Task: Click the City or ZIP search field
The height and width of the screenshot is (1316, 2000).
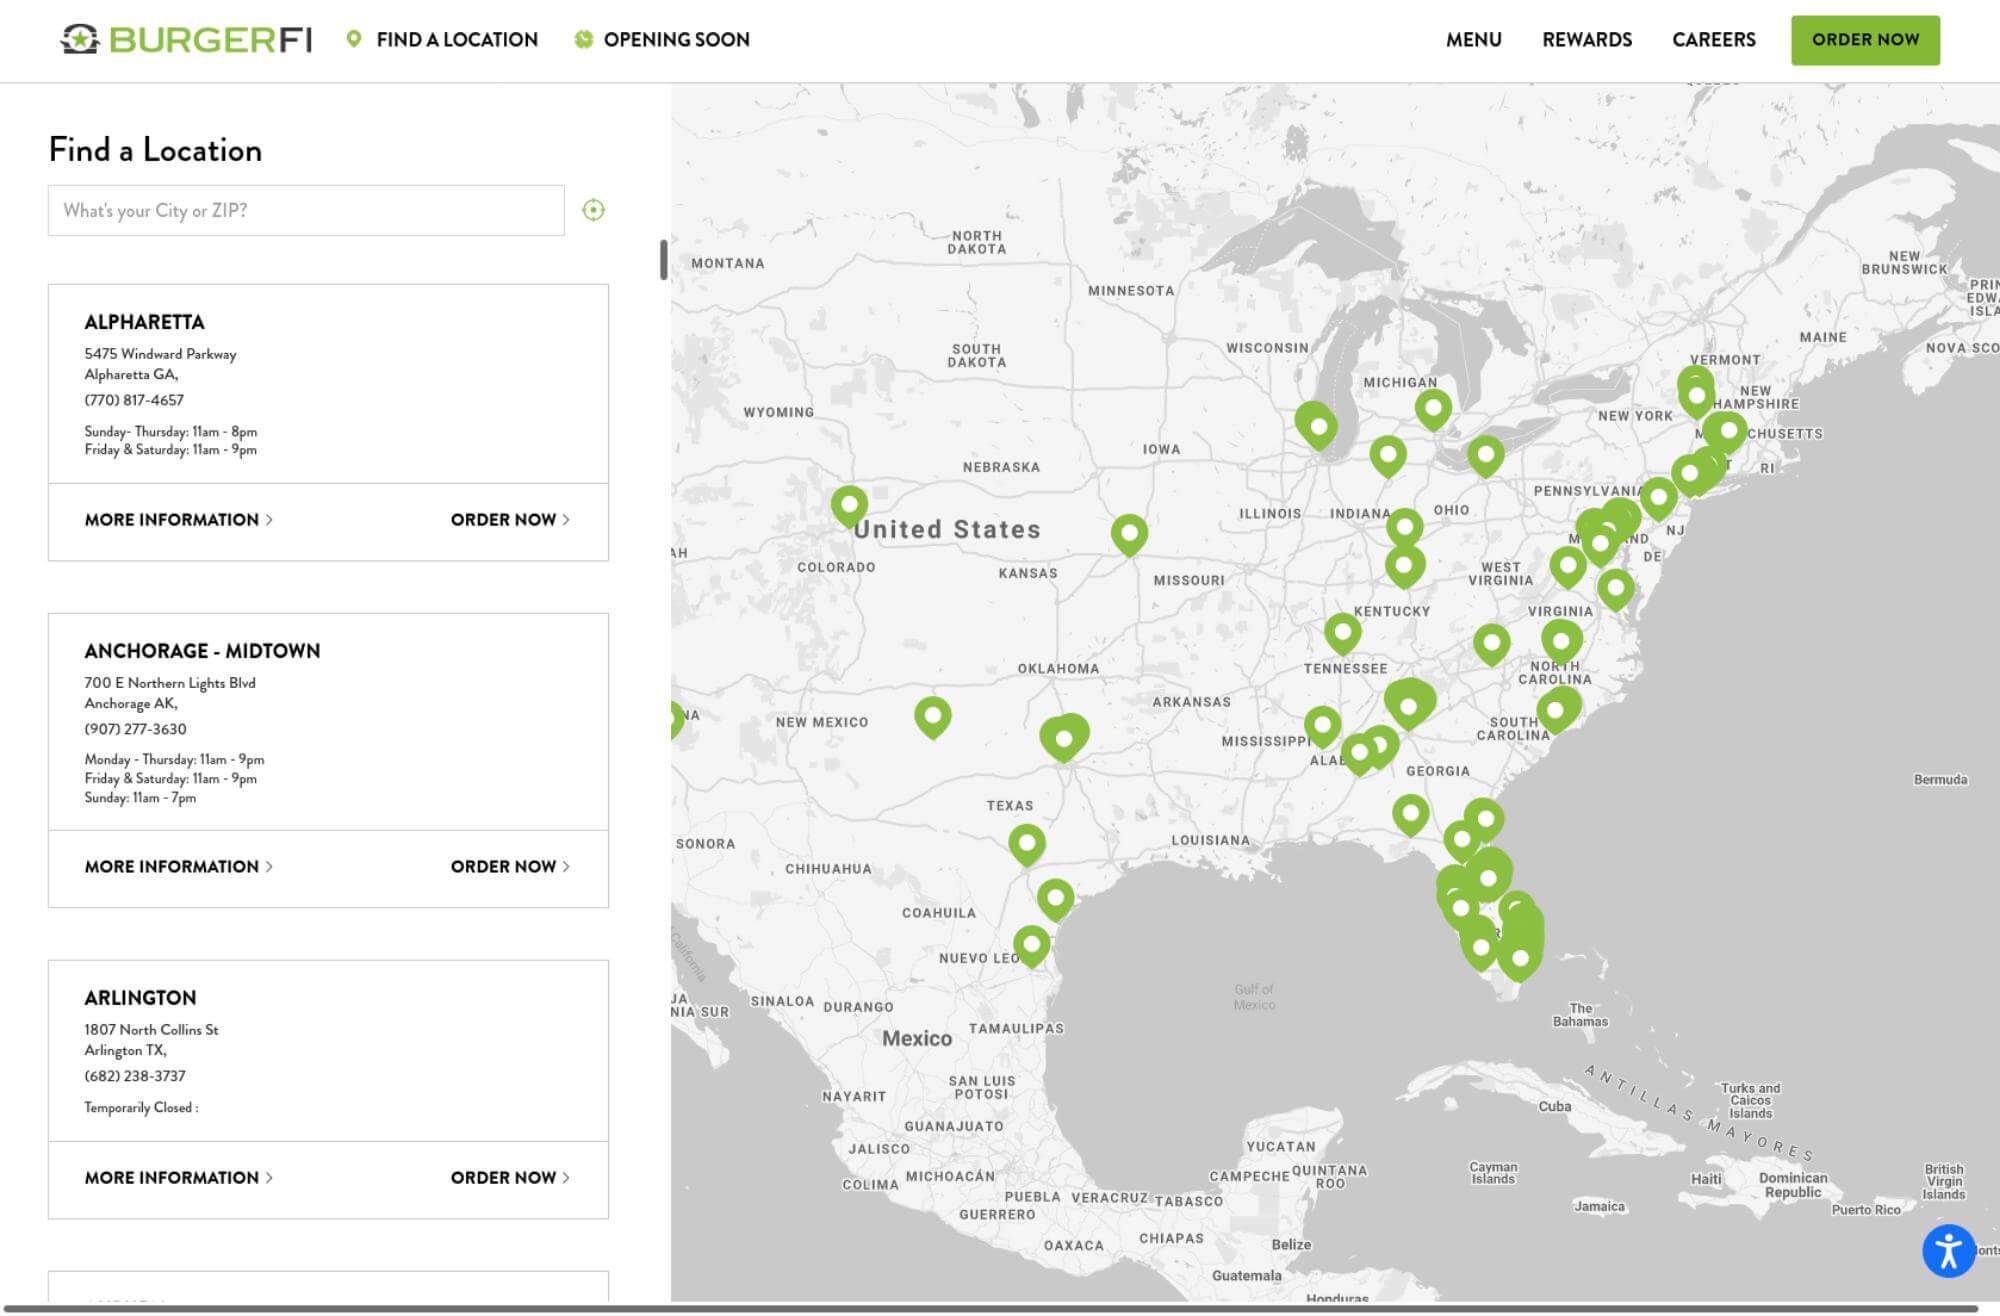Action: click(x=306, y=210)
